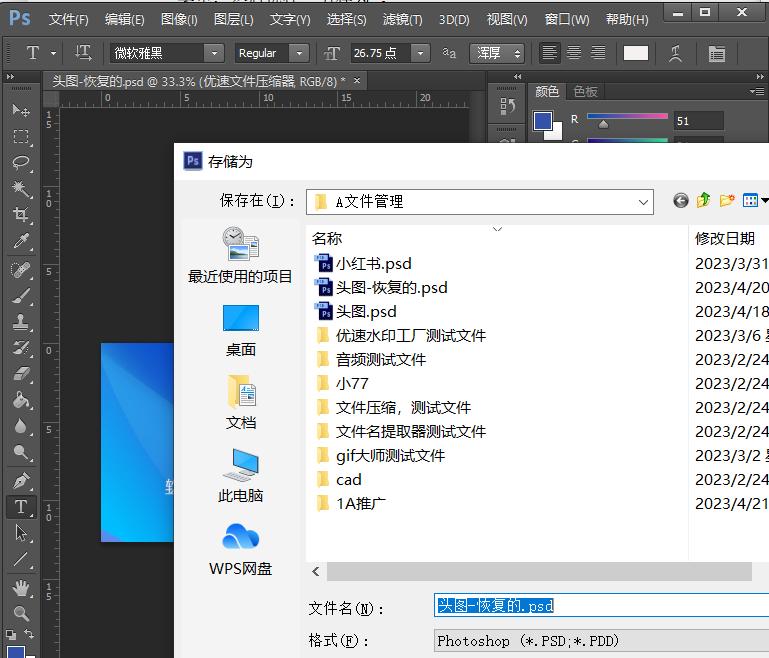Select the Eraser tool
This screenshot has width=769, height=658.
coord(20,374)
